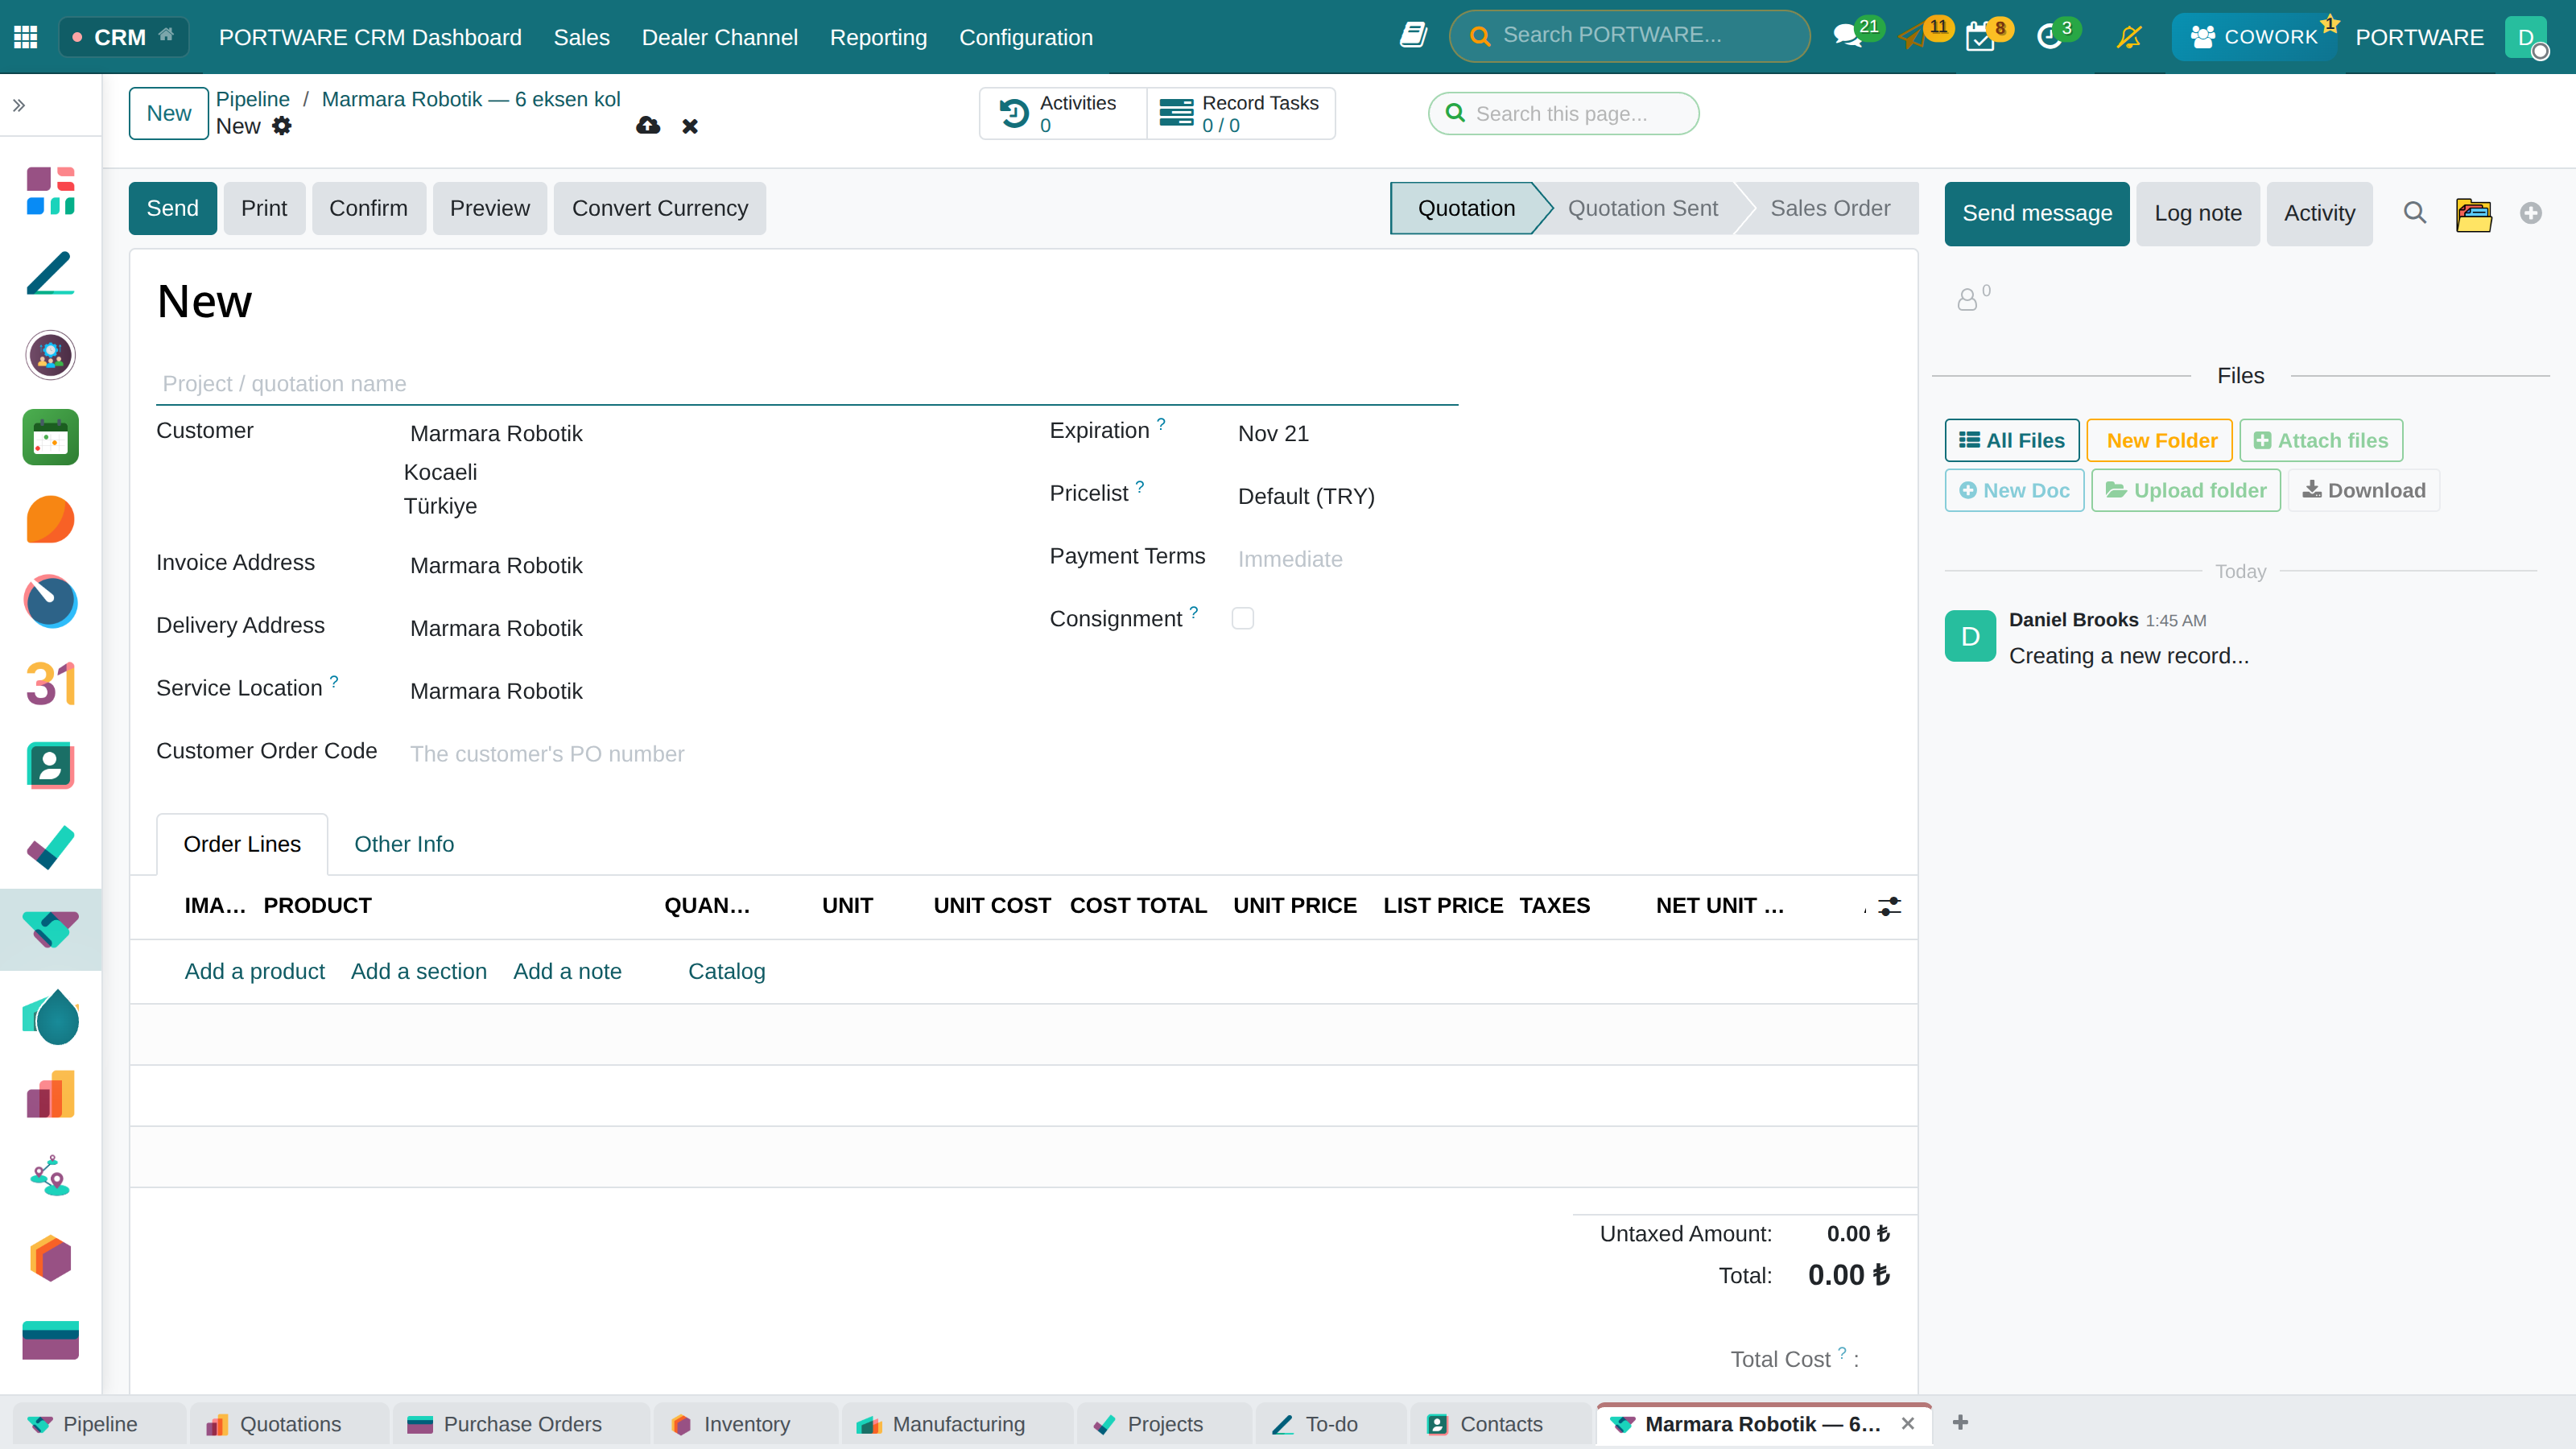The height and width of the screenshot is (1449, 2576).
Task: Open the Inventory cube sidebar icon
Action: [50, 1259]
